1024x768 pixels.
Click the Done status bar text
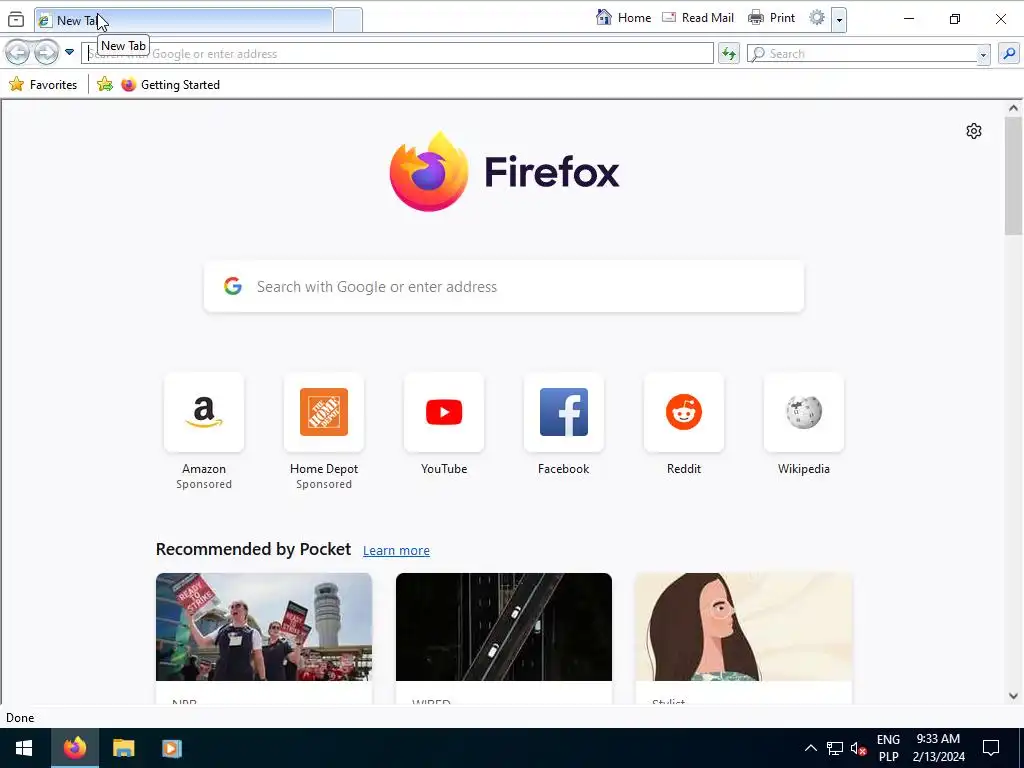click(x=20, y=718)
